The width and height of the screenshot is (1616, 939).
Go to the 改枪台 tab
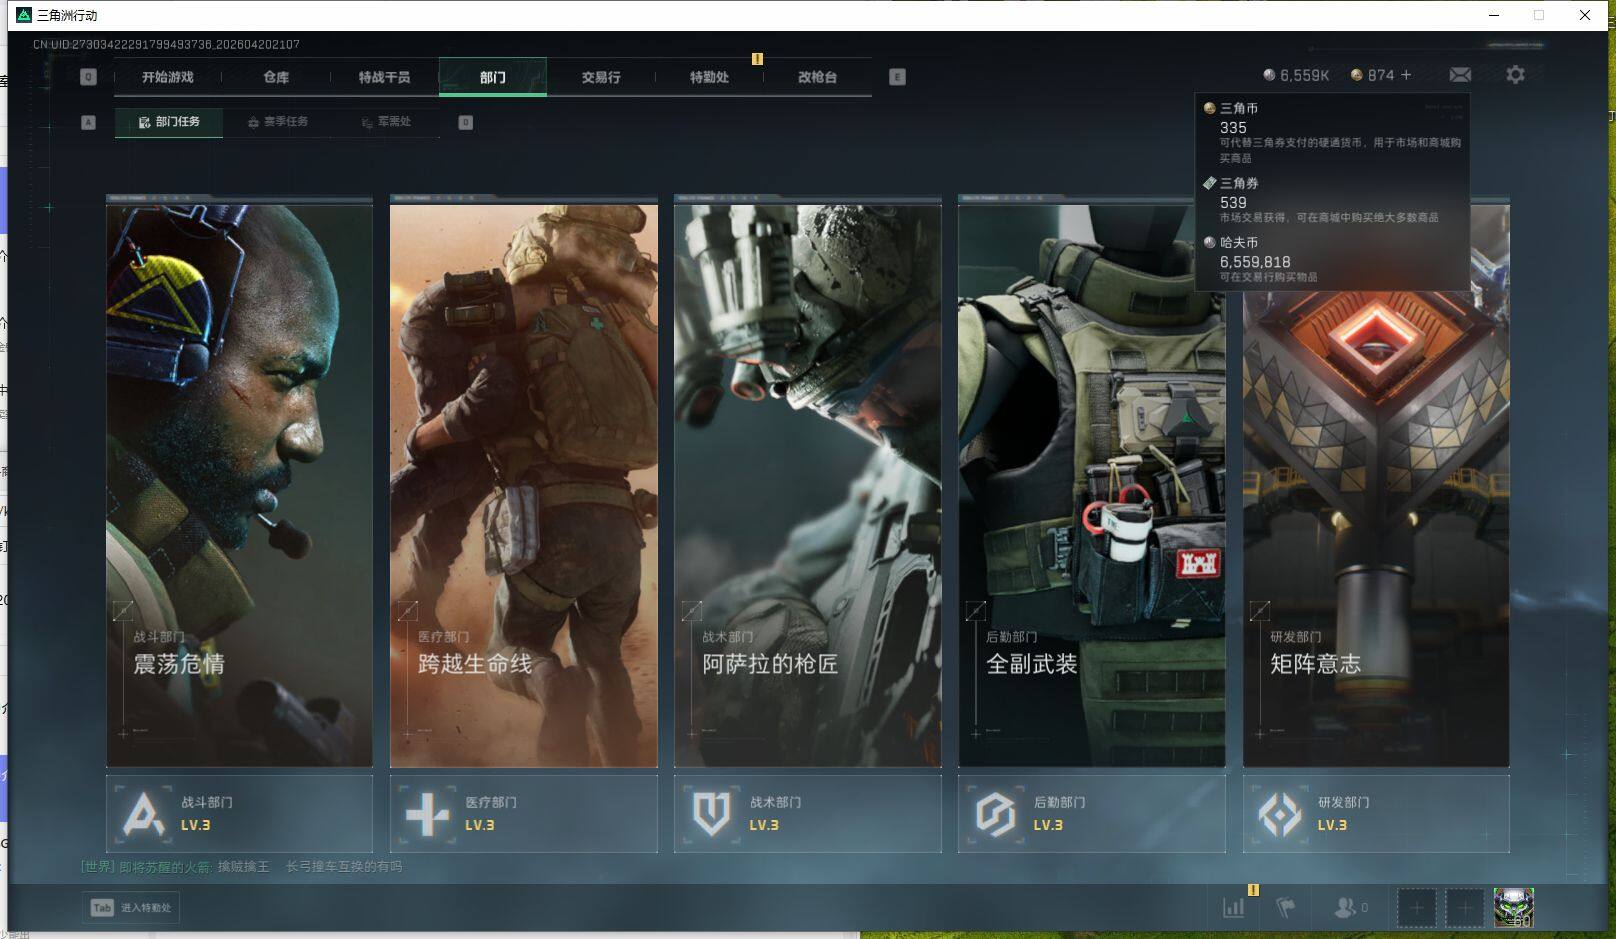click(x=817, y=77)
